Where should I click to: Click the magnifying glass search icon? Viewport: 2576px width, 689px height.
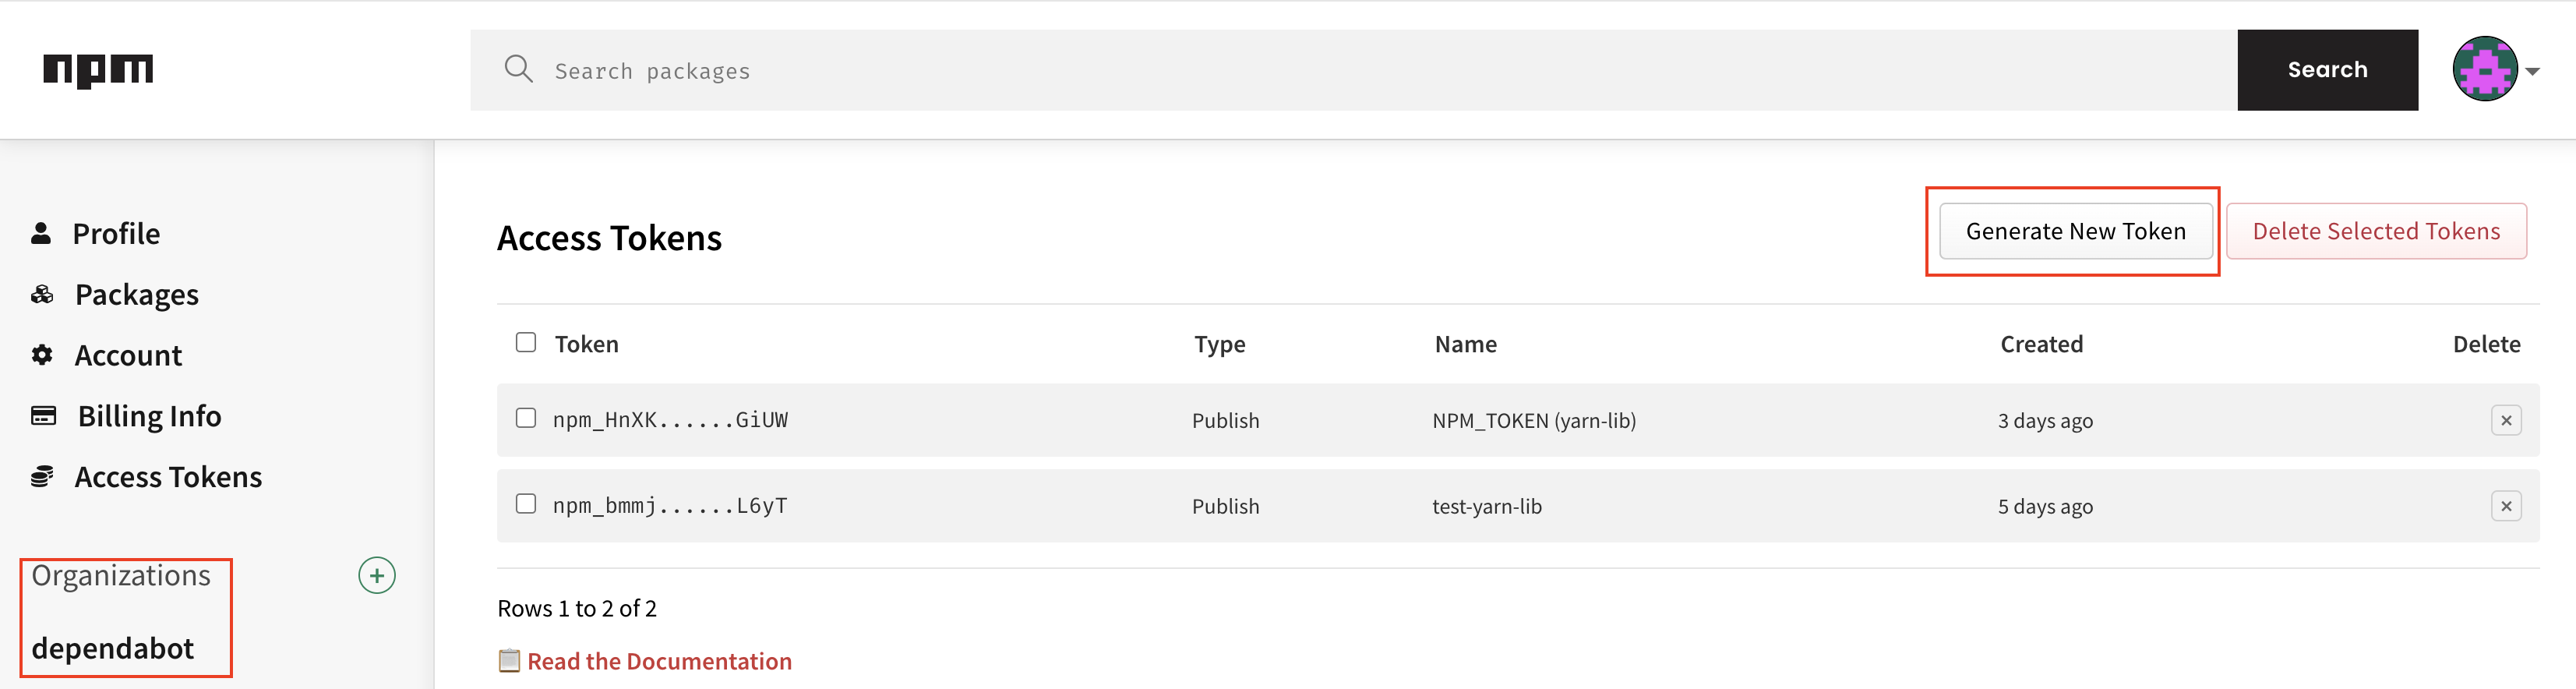tap(518, 69)
